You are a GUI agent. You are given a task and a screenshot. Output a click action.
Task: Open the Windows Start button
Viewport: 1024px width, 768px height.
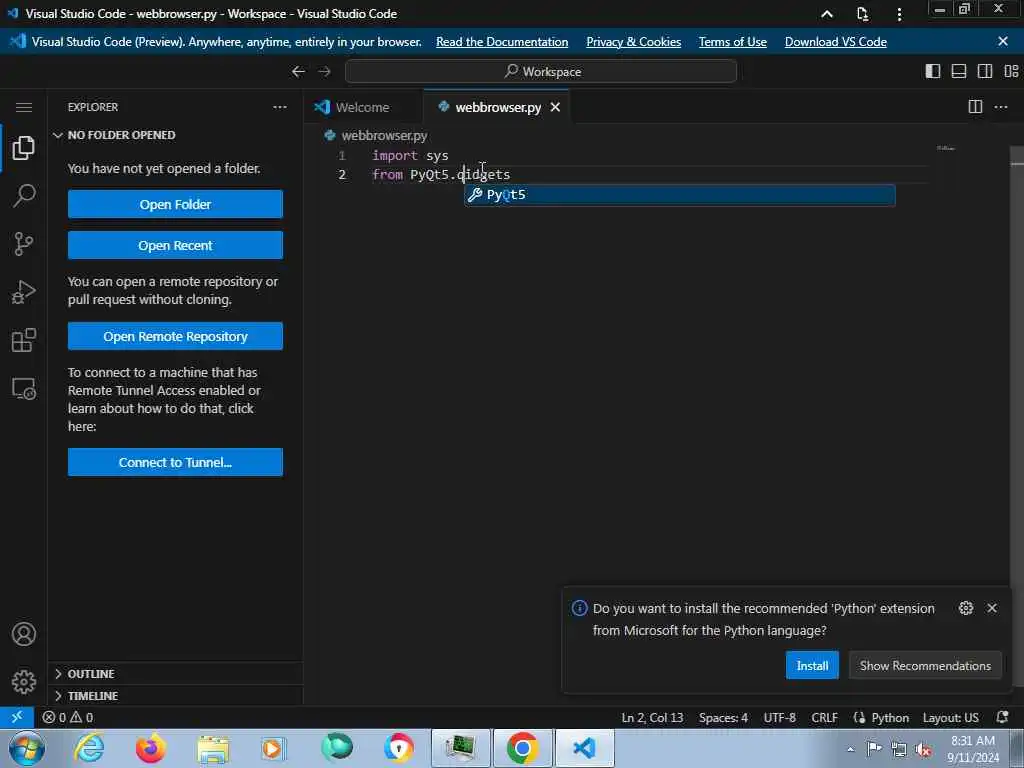pyautogui.click(x=27, y=748)
